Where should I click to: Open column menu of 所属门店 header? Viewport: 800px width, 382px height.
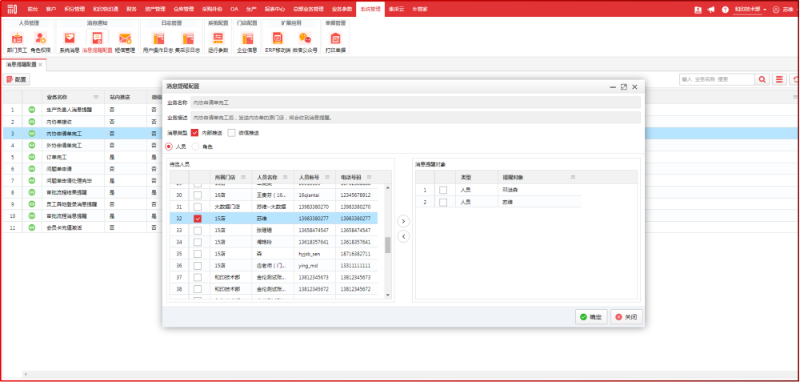pyautogui.click(x=243, y=177)
